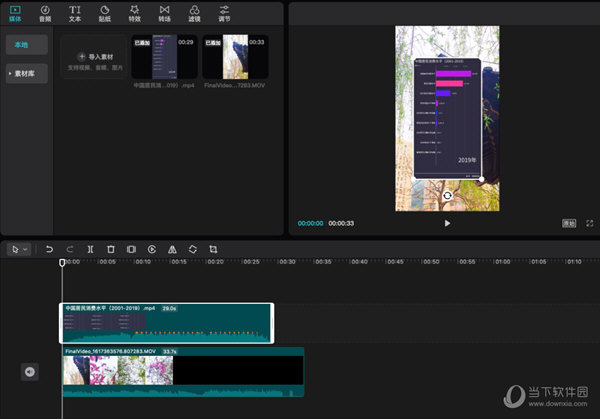The image size is (600, 419).
Task: Open the 特效 (Effects) panel
Action: 135,13
